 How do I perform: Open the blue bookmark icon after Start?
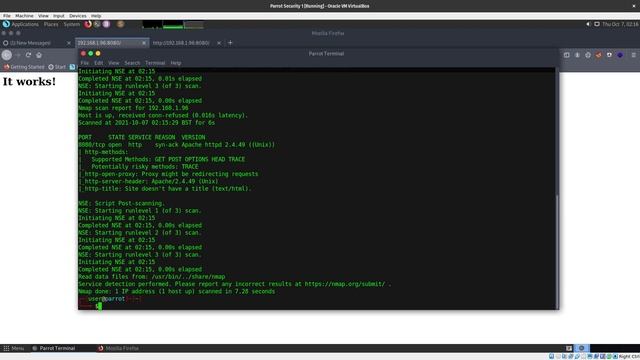(x=72, y=67)
